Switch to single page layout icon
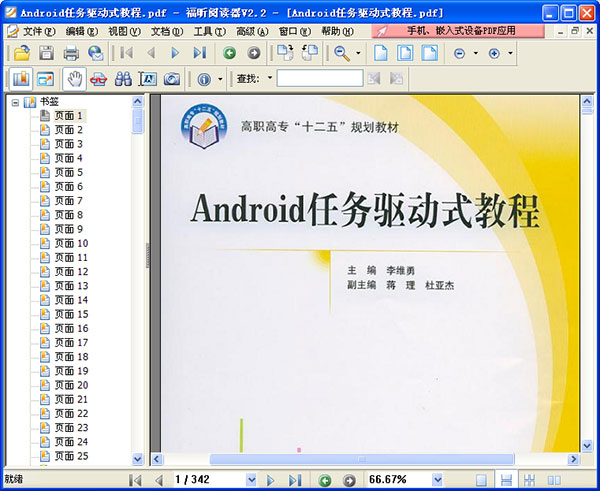600x491 pixels. [481, 480]
